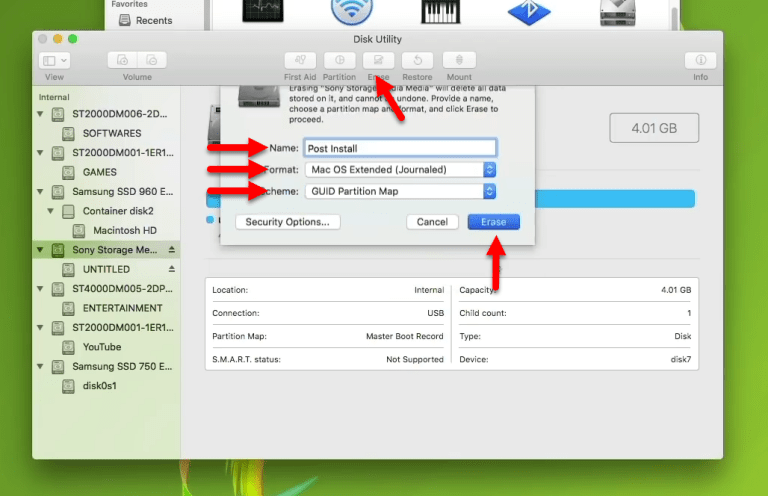Select the ST2000DM006-2D disk icon
This screenshot has height=496, width=768.
point(58,114)
